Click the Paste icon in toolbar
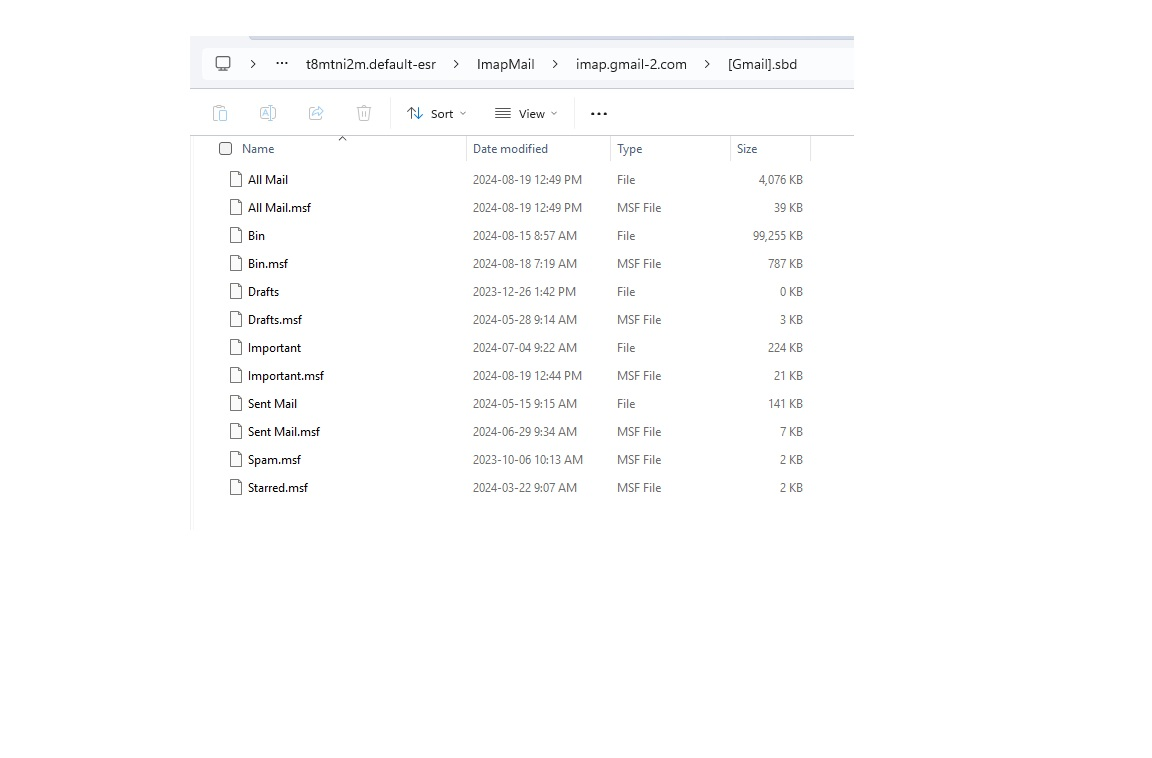This screenshot has height=758, width=1152. [220, 113]
